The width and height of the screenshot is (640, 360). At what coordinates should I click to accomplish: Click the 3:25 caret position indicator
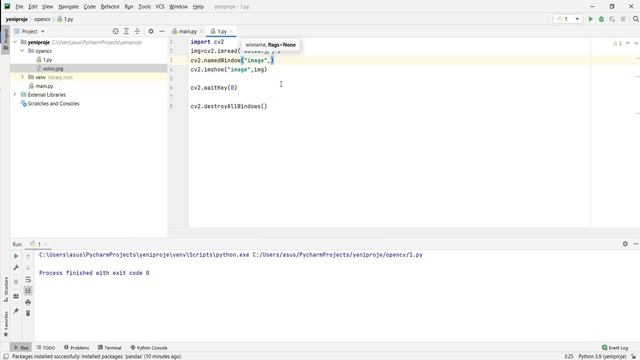coord(569,356)
